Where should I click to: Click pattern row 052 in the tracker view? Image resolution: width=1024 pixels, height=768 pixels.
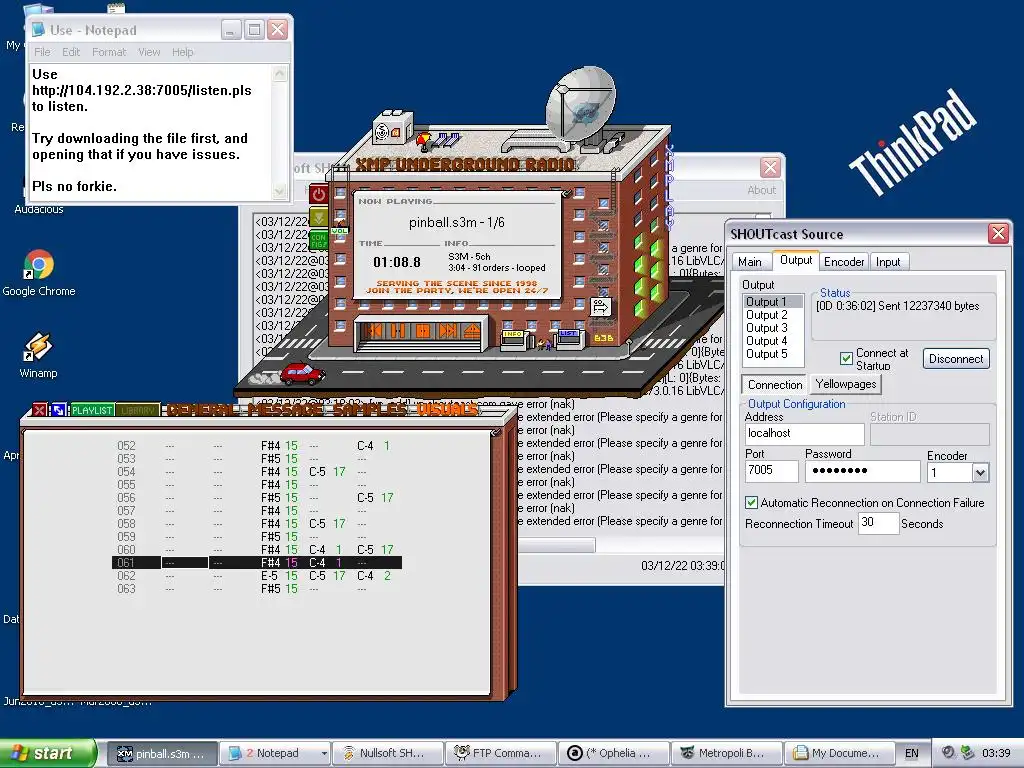(253, 445)
